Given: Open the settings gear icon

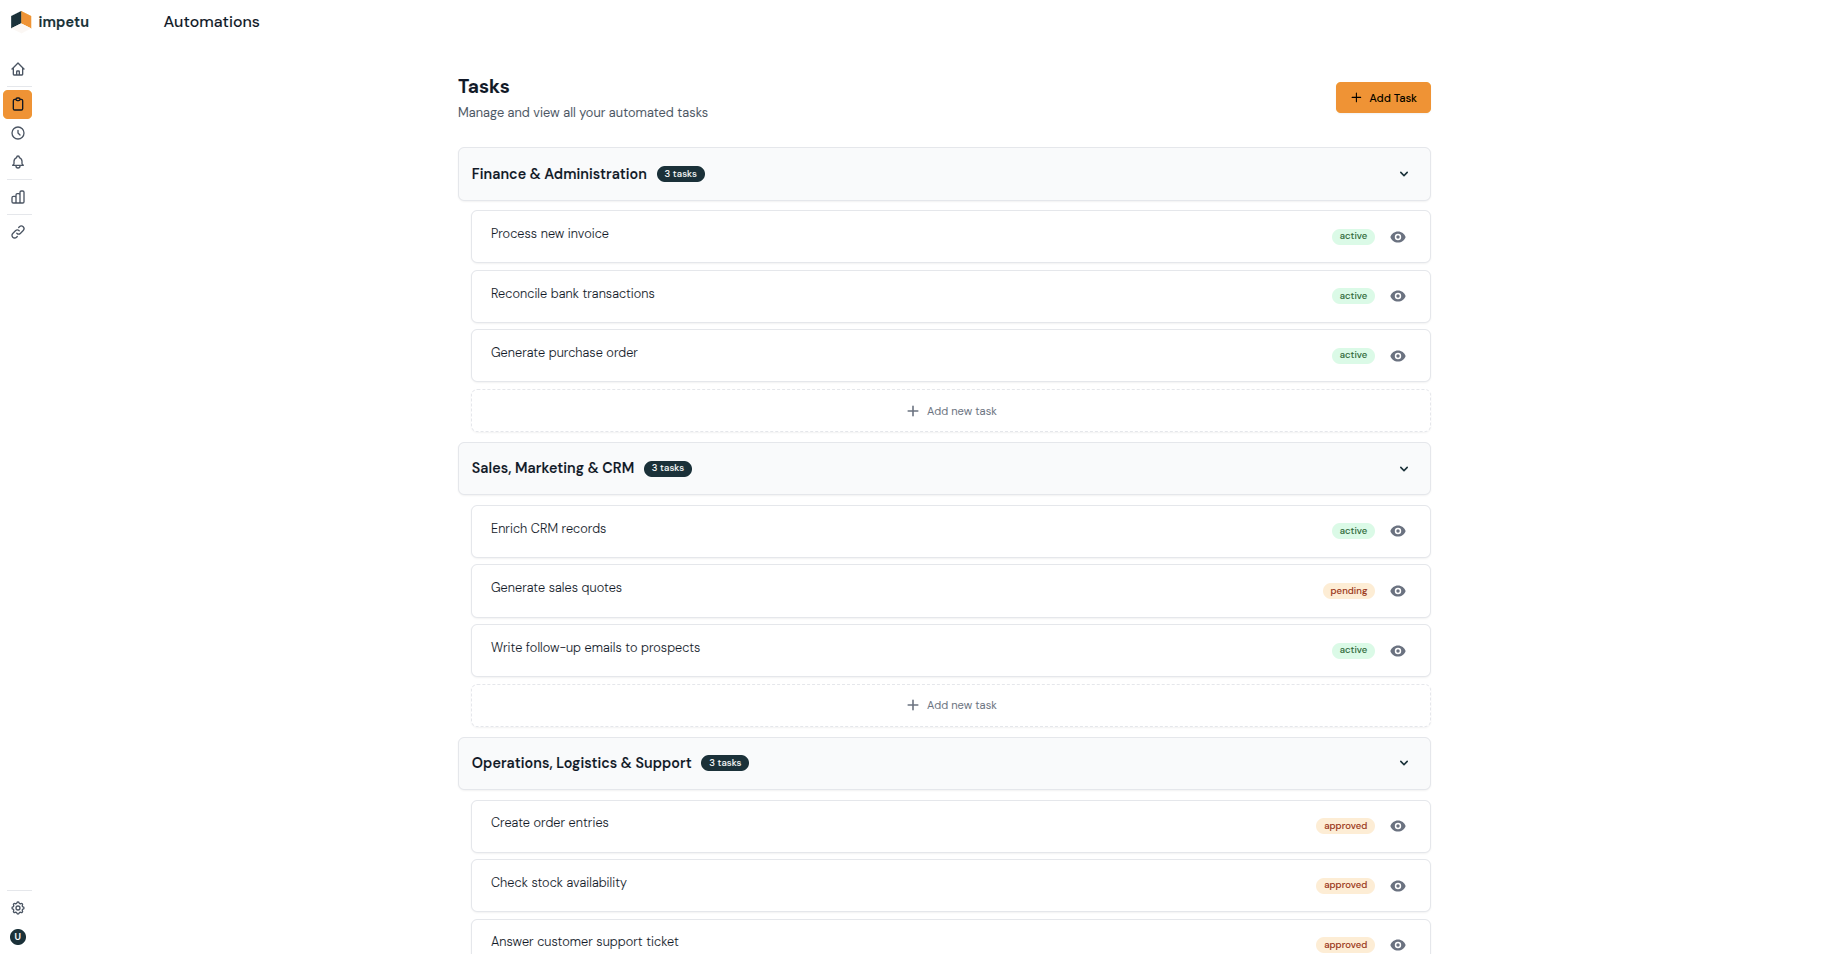Looking at the screenshot, I should click(x=18, y=908).
